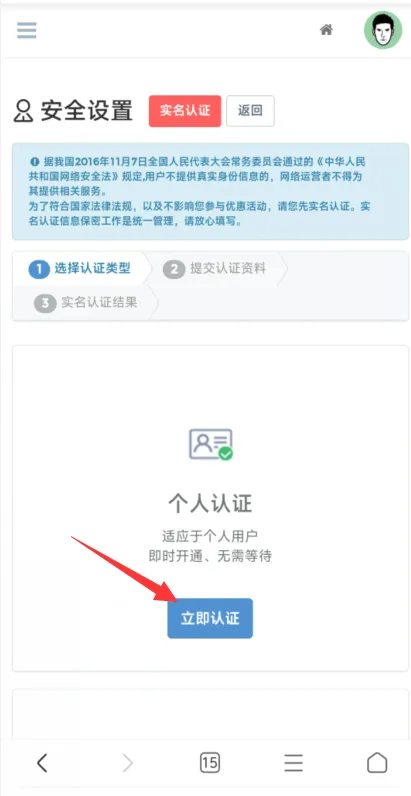This screenshot has height=796, width=411.
Task: Click the step number 3 circle
Action: pyautogui.click(x=45, y=304)
